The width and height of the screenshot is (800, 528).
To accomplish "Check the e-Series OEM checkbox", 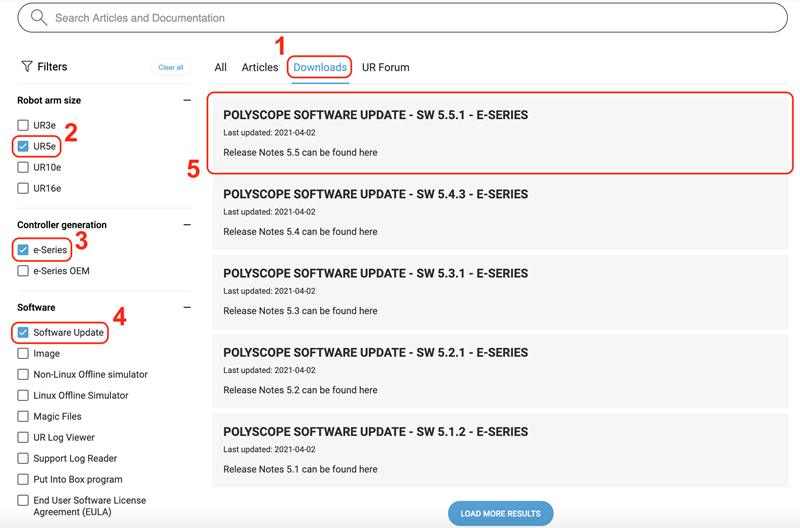I will (23, 271).
